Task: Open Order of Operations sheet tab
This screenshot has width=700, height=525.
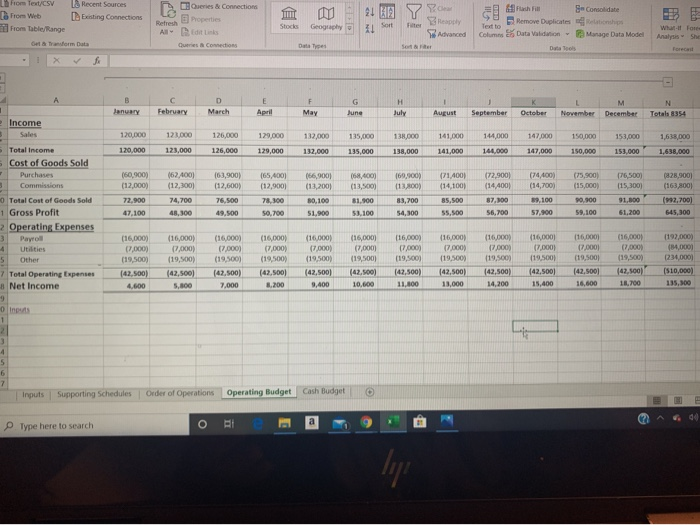Action: 180,393
